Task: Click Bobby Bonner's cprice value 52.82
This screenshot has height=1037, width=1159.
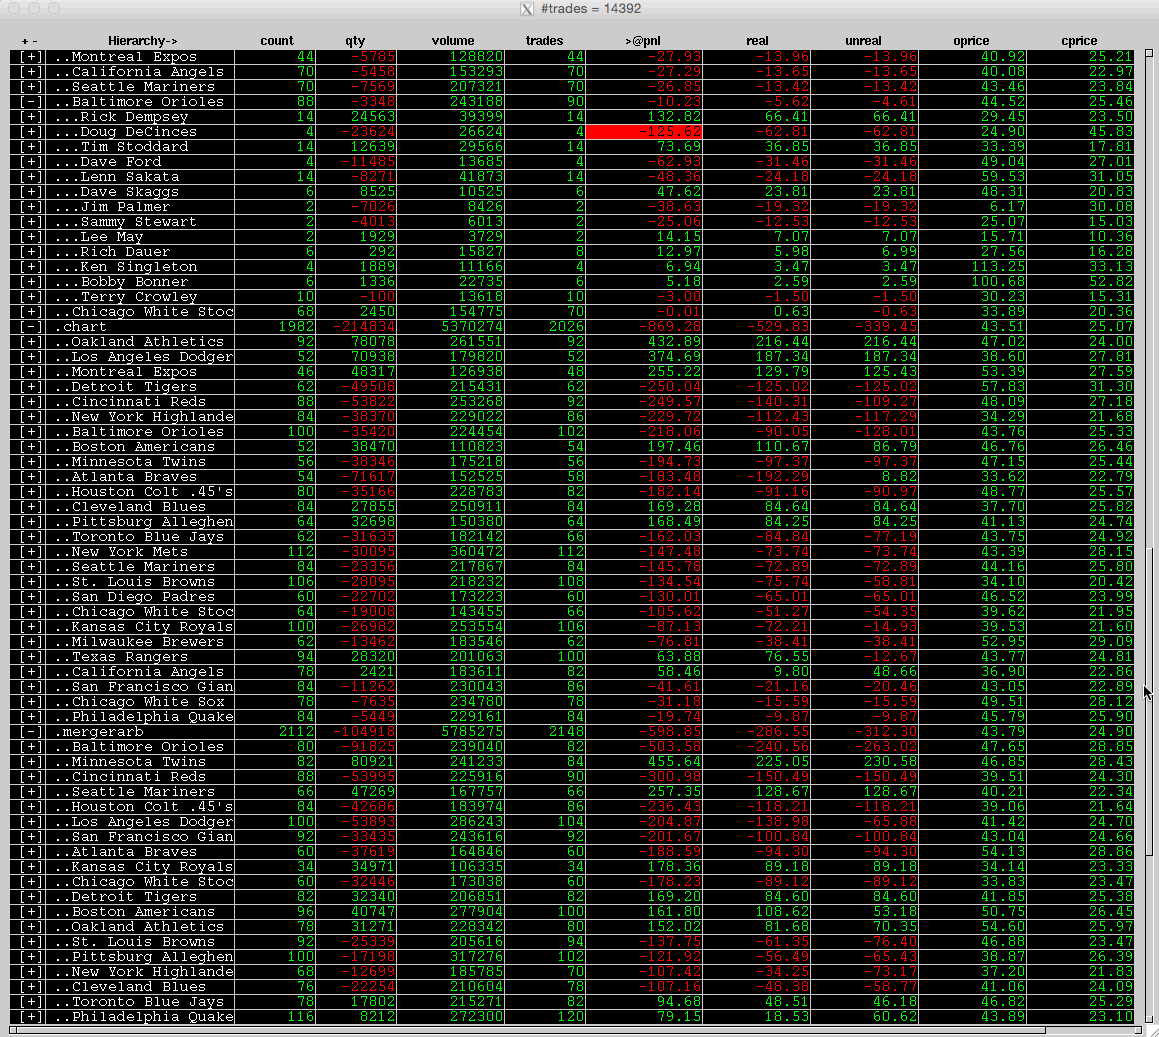Action: coord(1110,282)
